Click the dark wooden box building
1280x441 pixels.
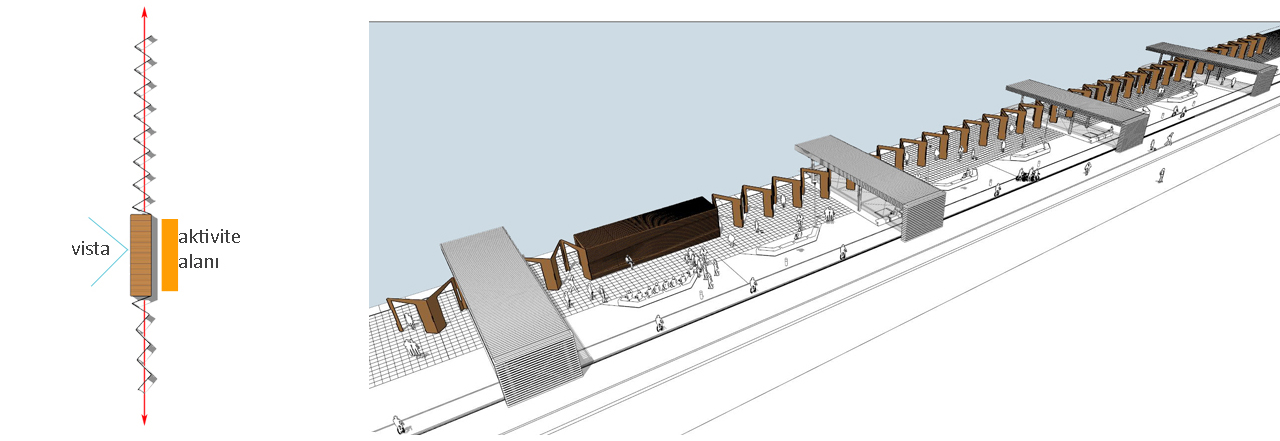(x=645, y=235)
